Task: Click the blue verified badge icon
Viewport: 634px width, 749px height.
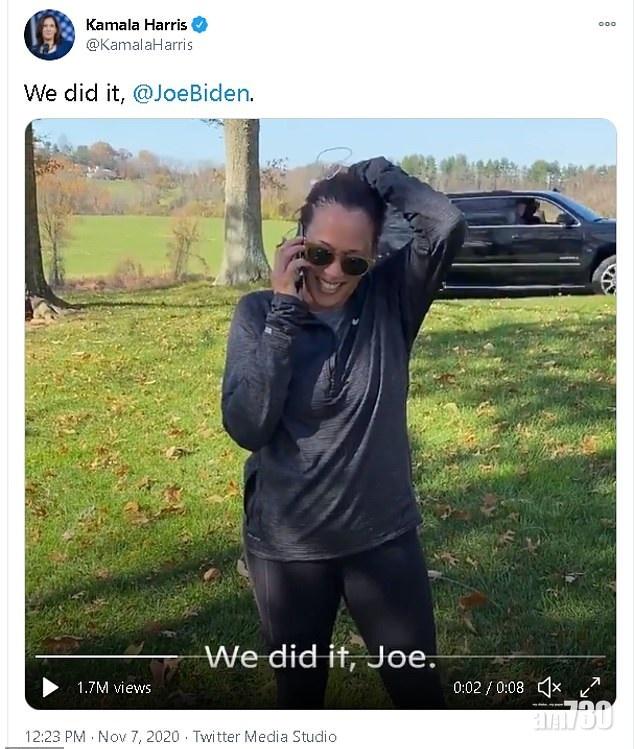Action: pos(199,24)
